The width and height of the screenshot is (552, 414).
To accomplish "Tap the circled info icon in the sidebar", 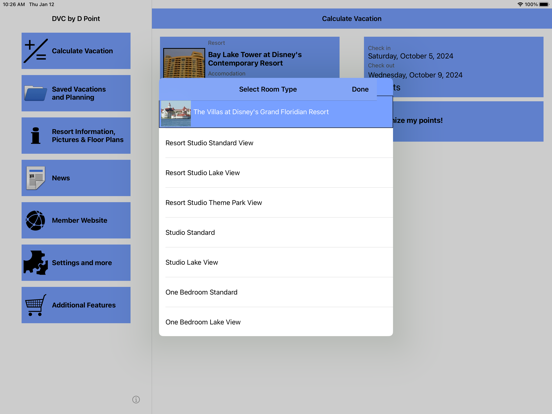I will (x=136, y=400).
